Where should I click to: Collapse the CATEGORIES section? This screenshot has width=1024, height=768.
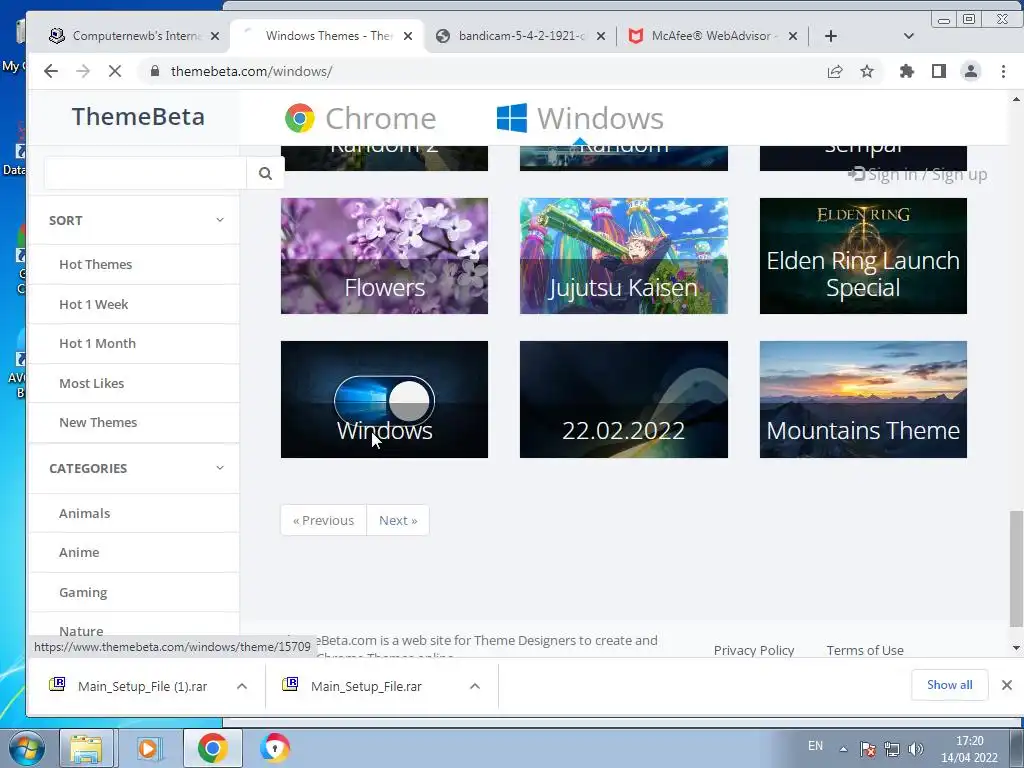pos(220,468)
